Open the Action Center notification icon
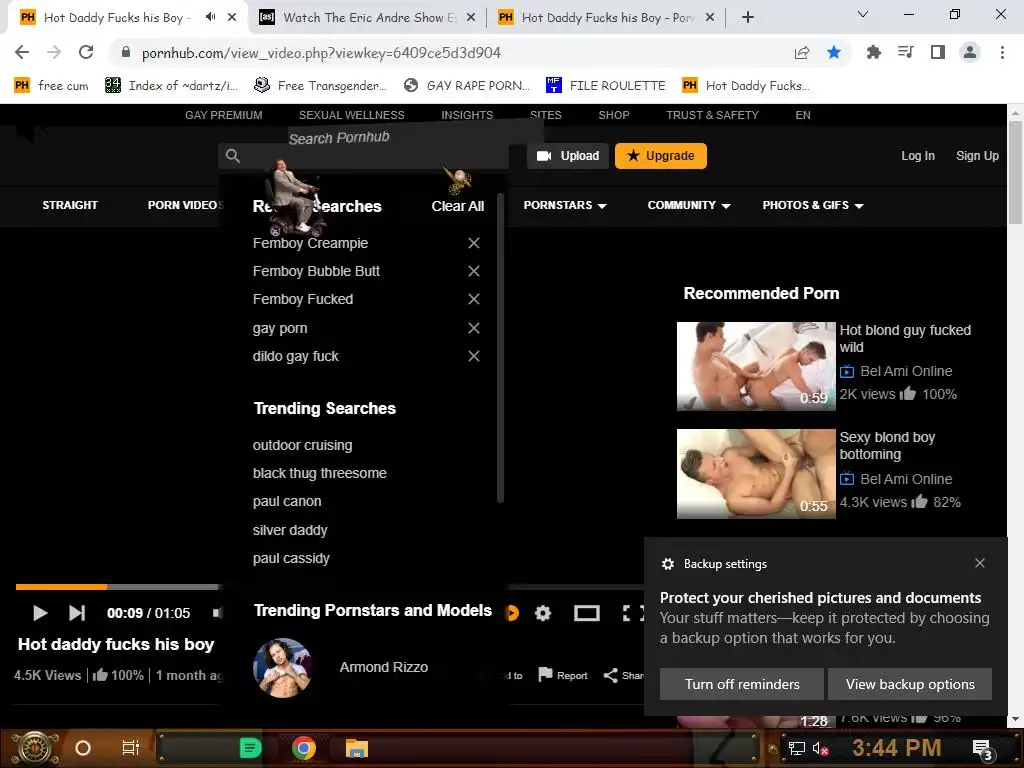Screen dimensions: 1024x768 click(x=982, y=749)
